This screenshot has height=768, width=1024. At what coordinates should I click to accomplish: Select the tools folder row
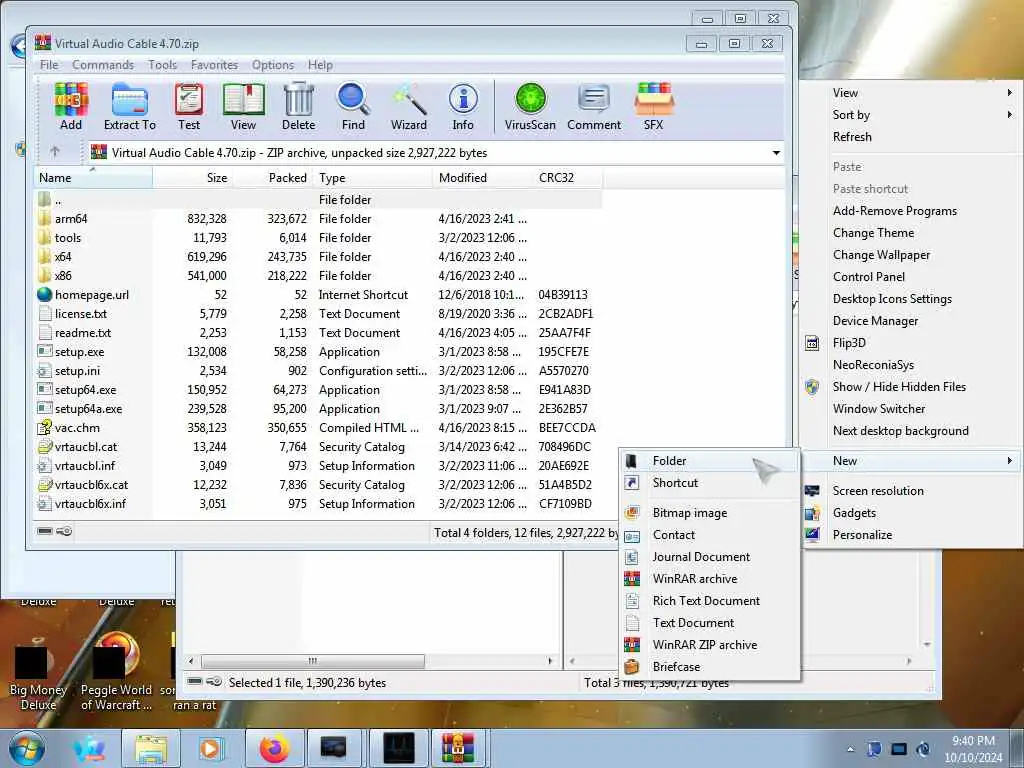pos(317,238)
